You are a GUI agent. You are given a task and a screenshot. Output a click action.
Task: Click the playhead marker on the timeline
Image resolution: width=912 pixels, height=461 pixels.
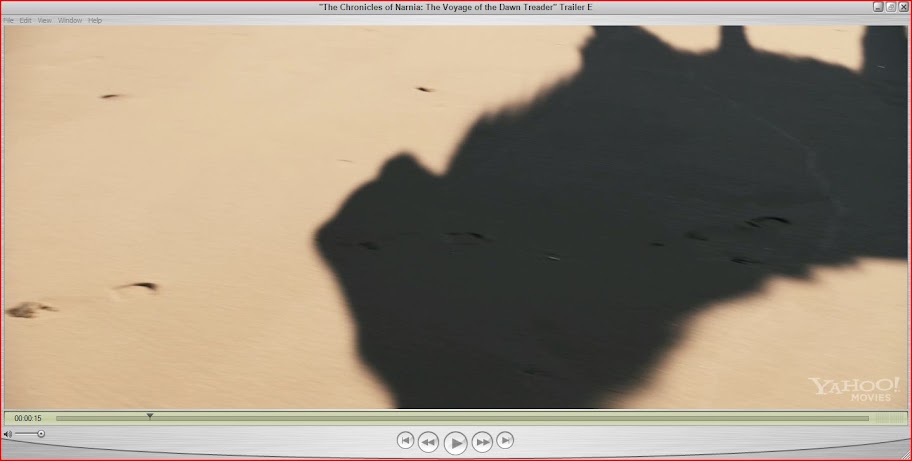[x=149, y=416]
